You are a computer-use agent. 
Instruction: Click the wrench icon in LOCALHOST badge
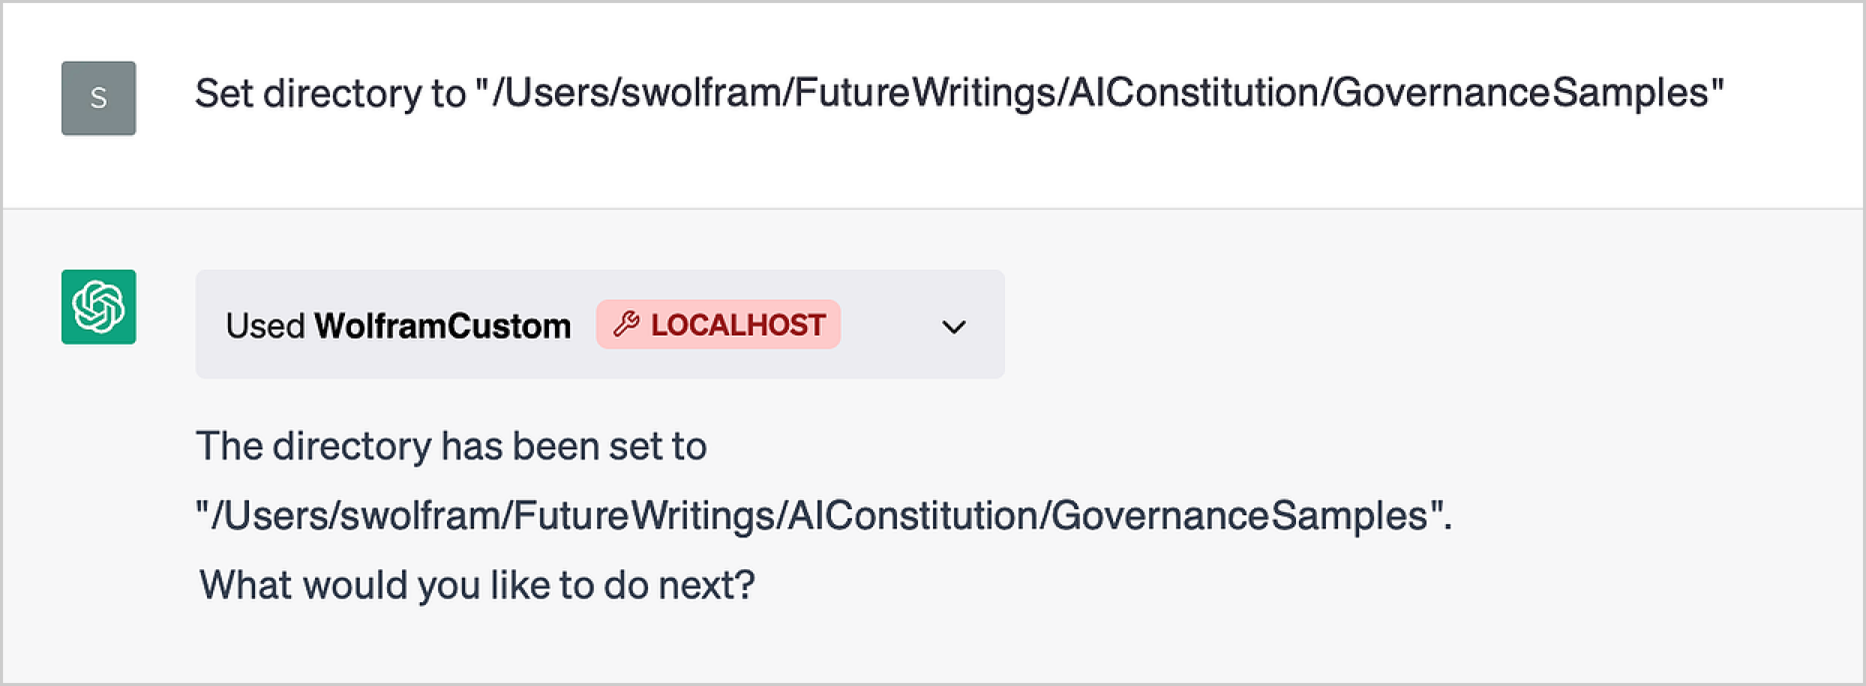pos(626,324)
